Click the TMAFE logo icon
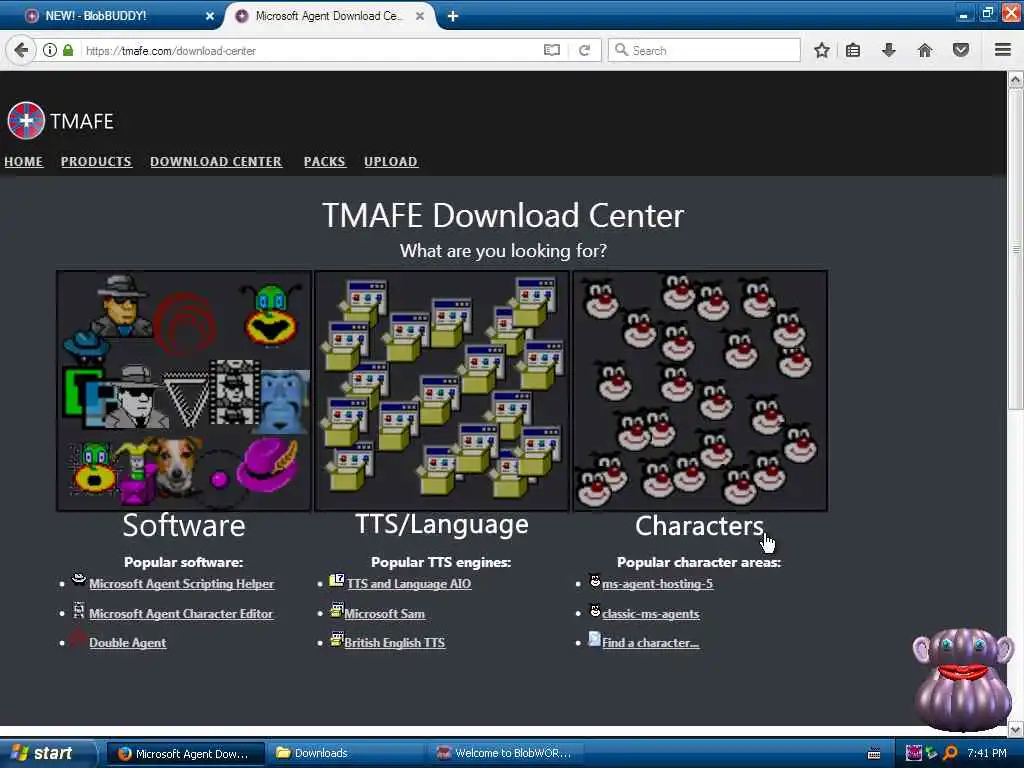The image size is (1024, 768). click(26, 121)
